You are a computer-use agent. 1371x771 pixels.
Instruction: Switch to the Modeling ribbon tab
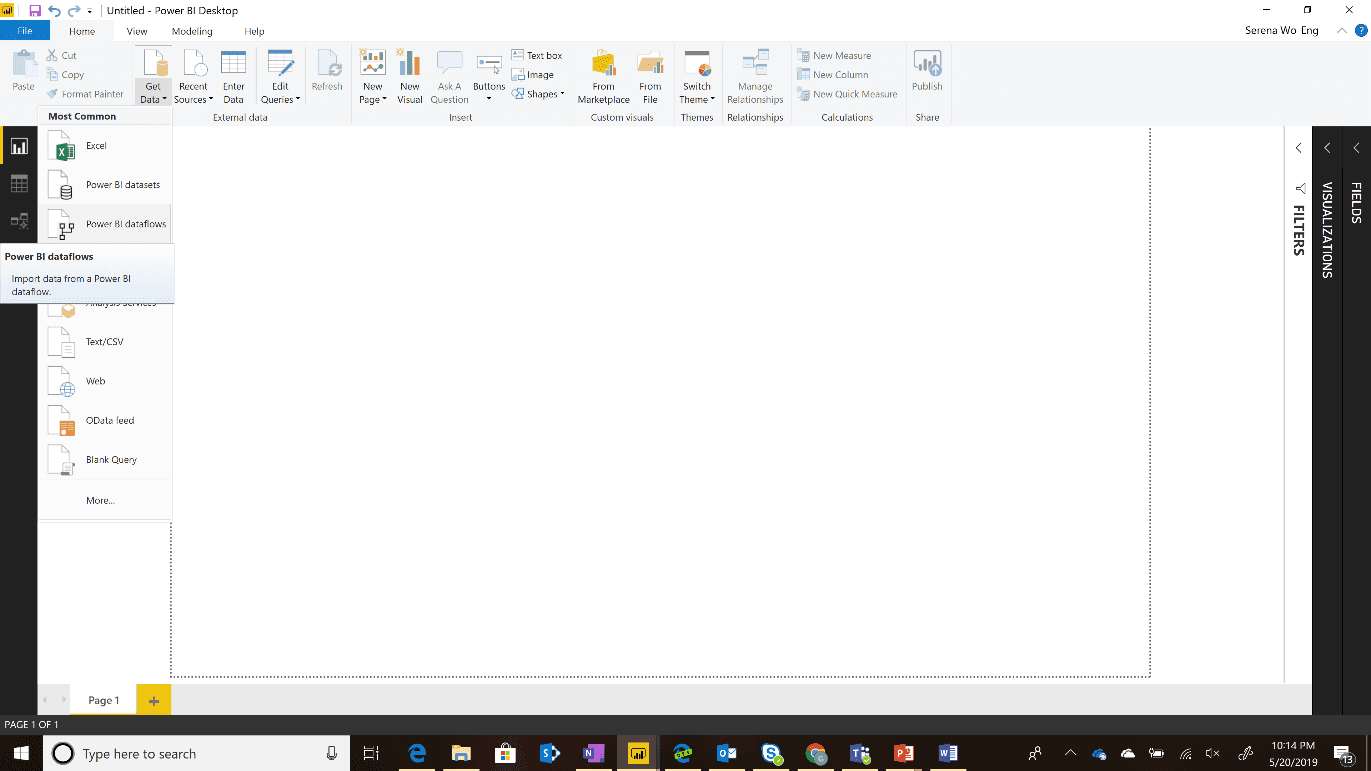192,31
